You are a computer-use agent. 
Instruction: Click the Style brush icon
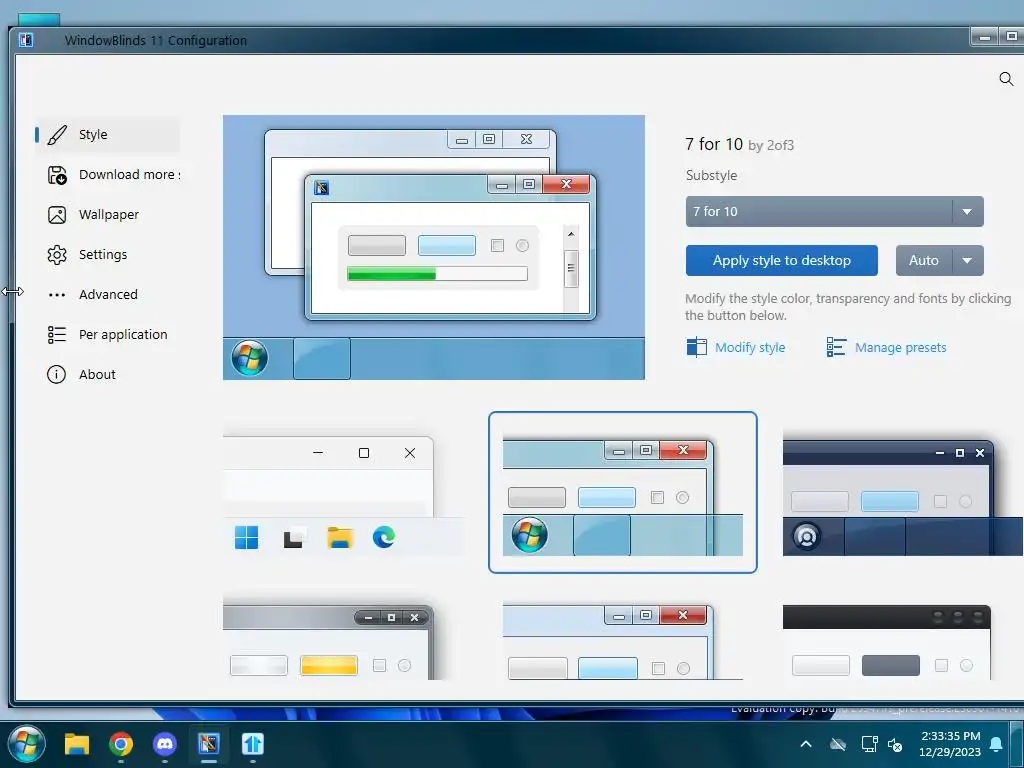coord(57,135)
